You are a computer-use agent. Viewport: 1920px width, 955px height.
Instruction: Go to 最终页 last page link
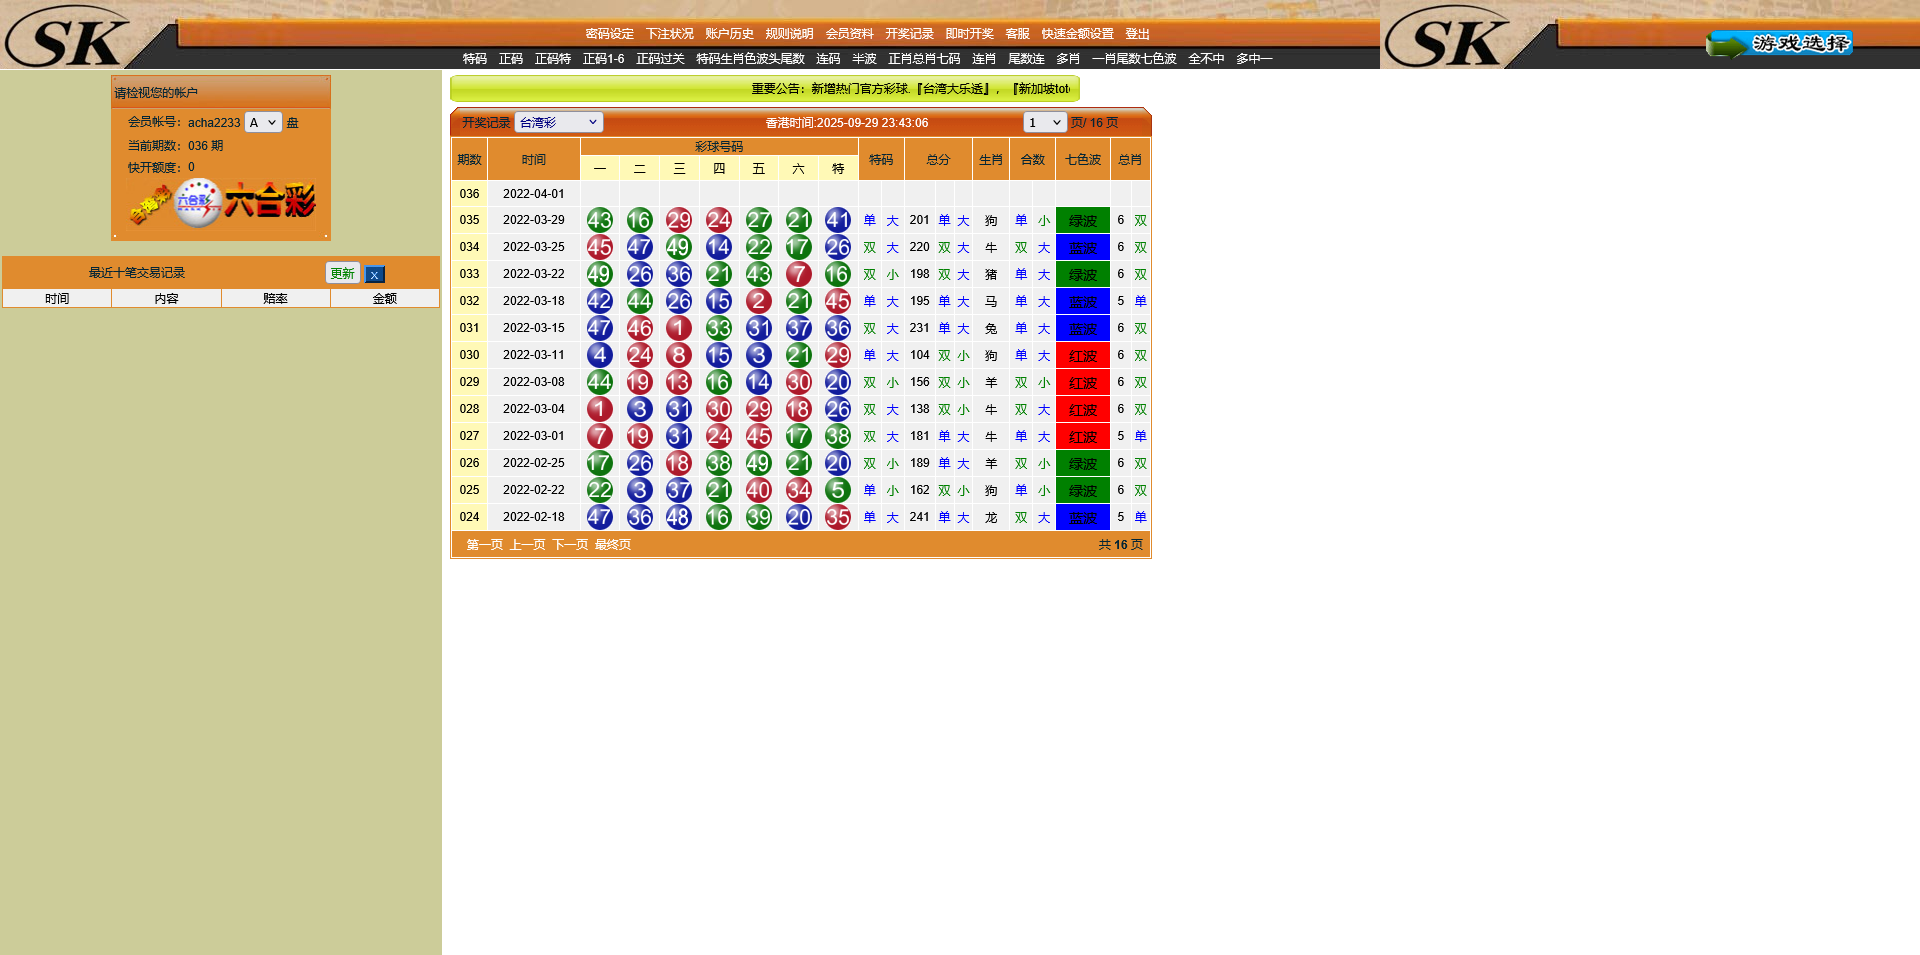613,545
